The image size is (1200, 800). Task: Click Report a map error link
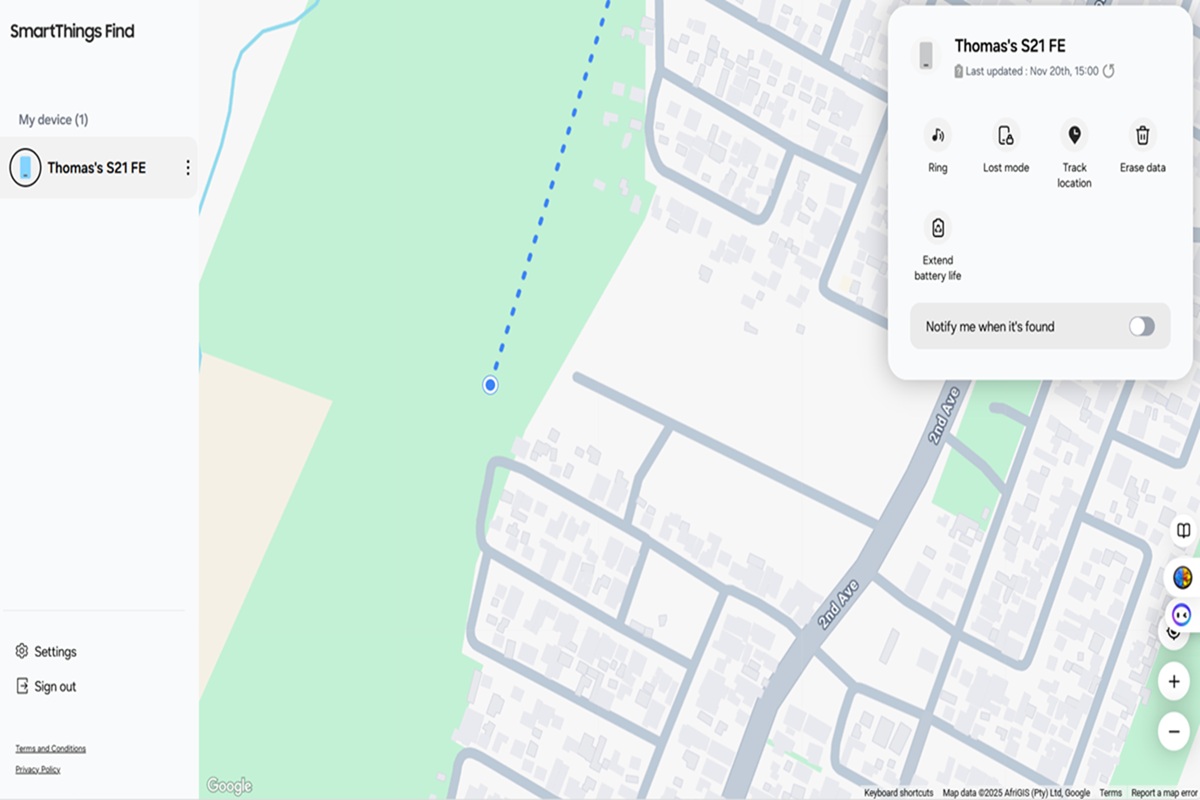pos(1165,793)
